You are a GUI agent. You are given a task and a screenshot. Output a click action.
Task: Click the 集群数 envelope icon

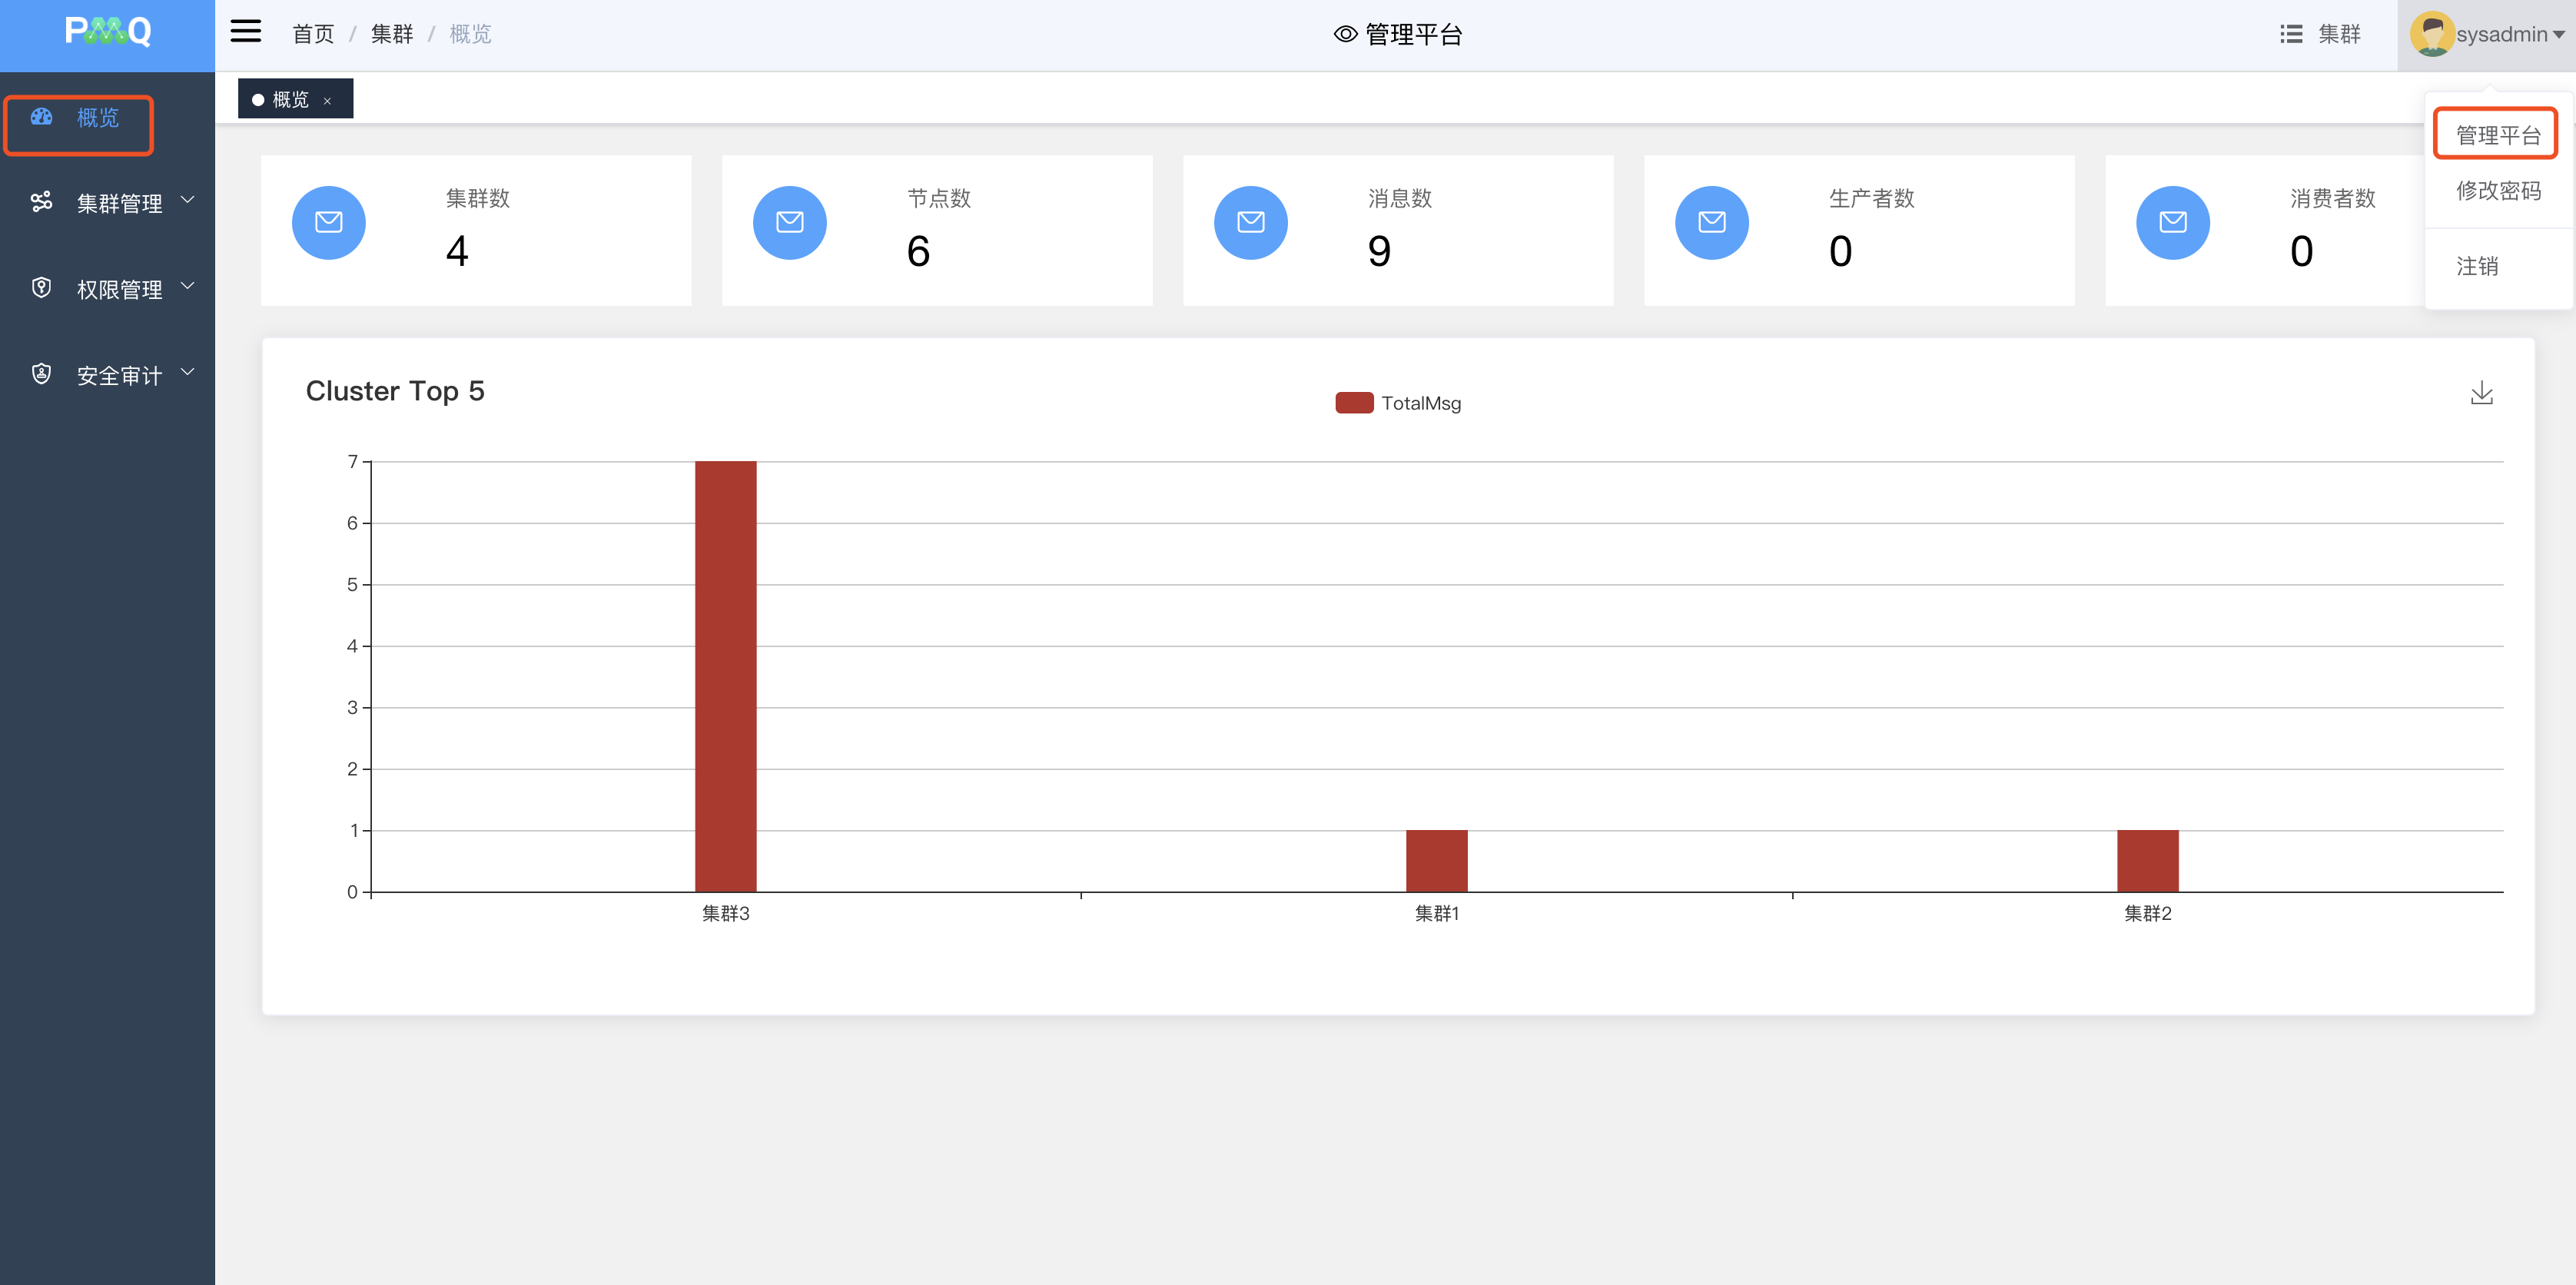click(x=328, y=222)
